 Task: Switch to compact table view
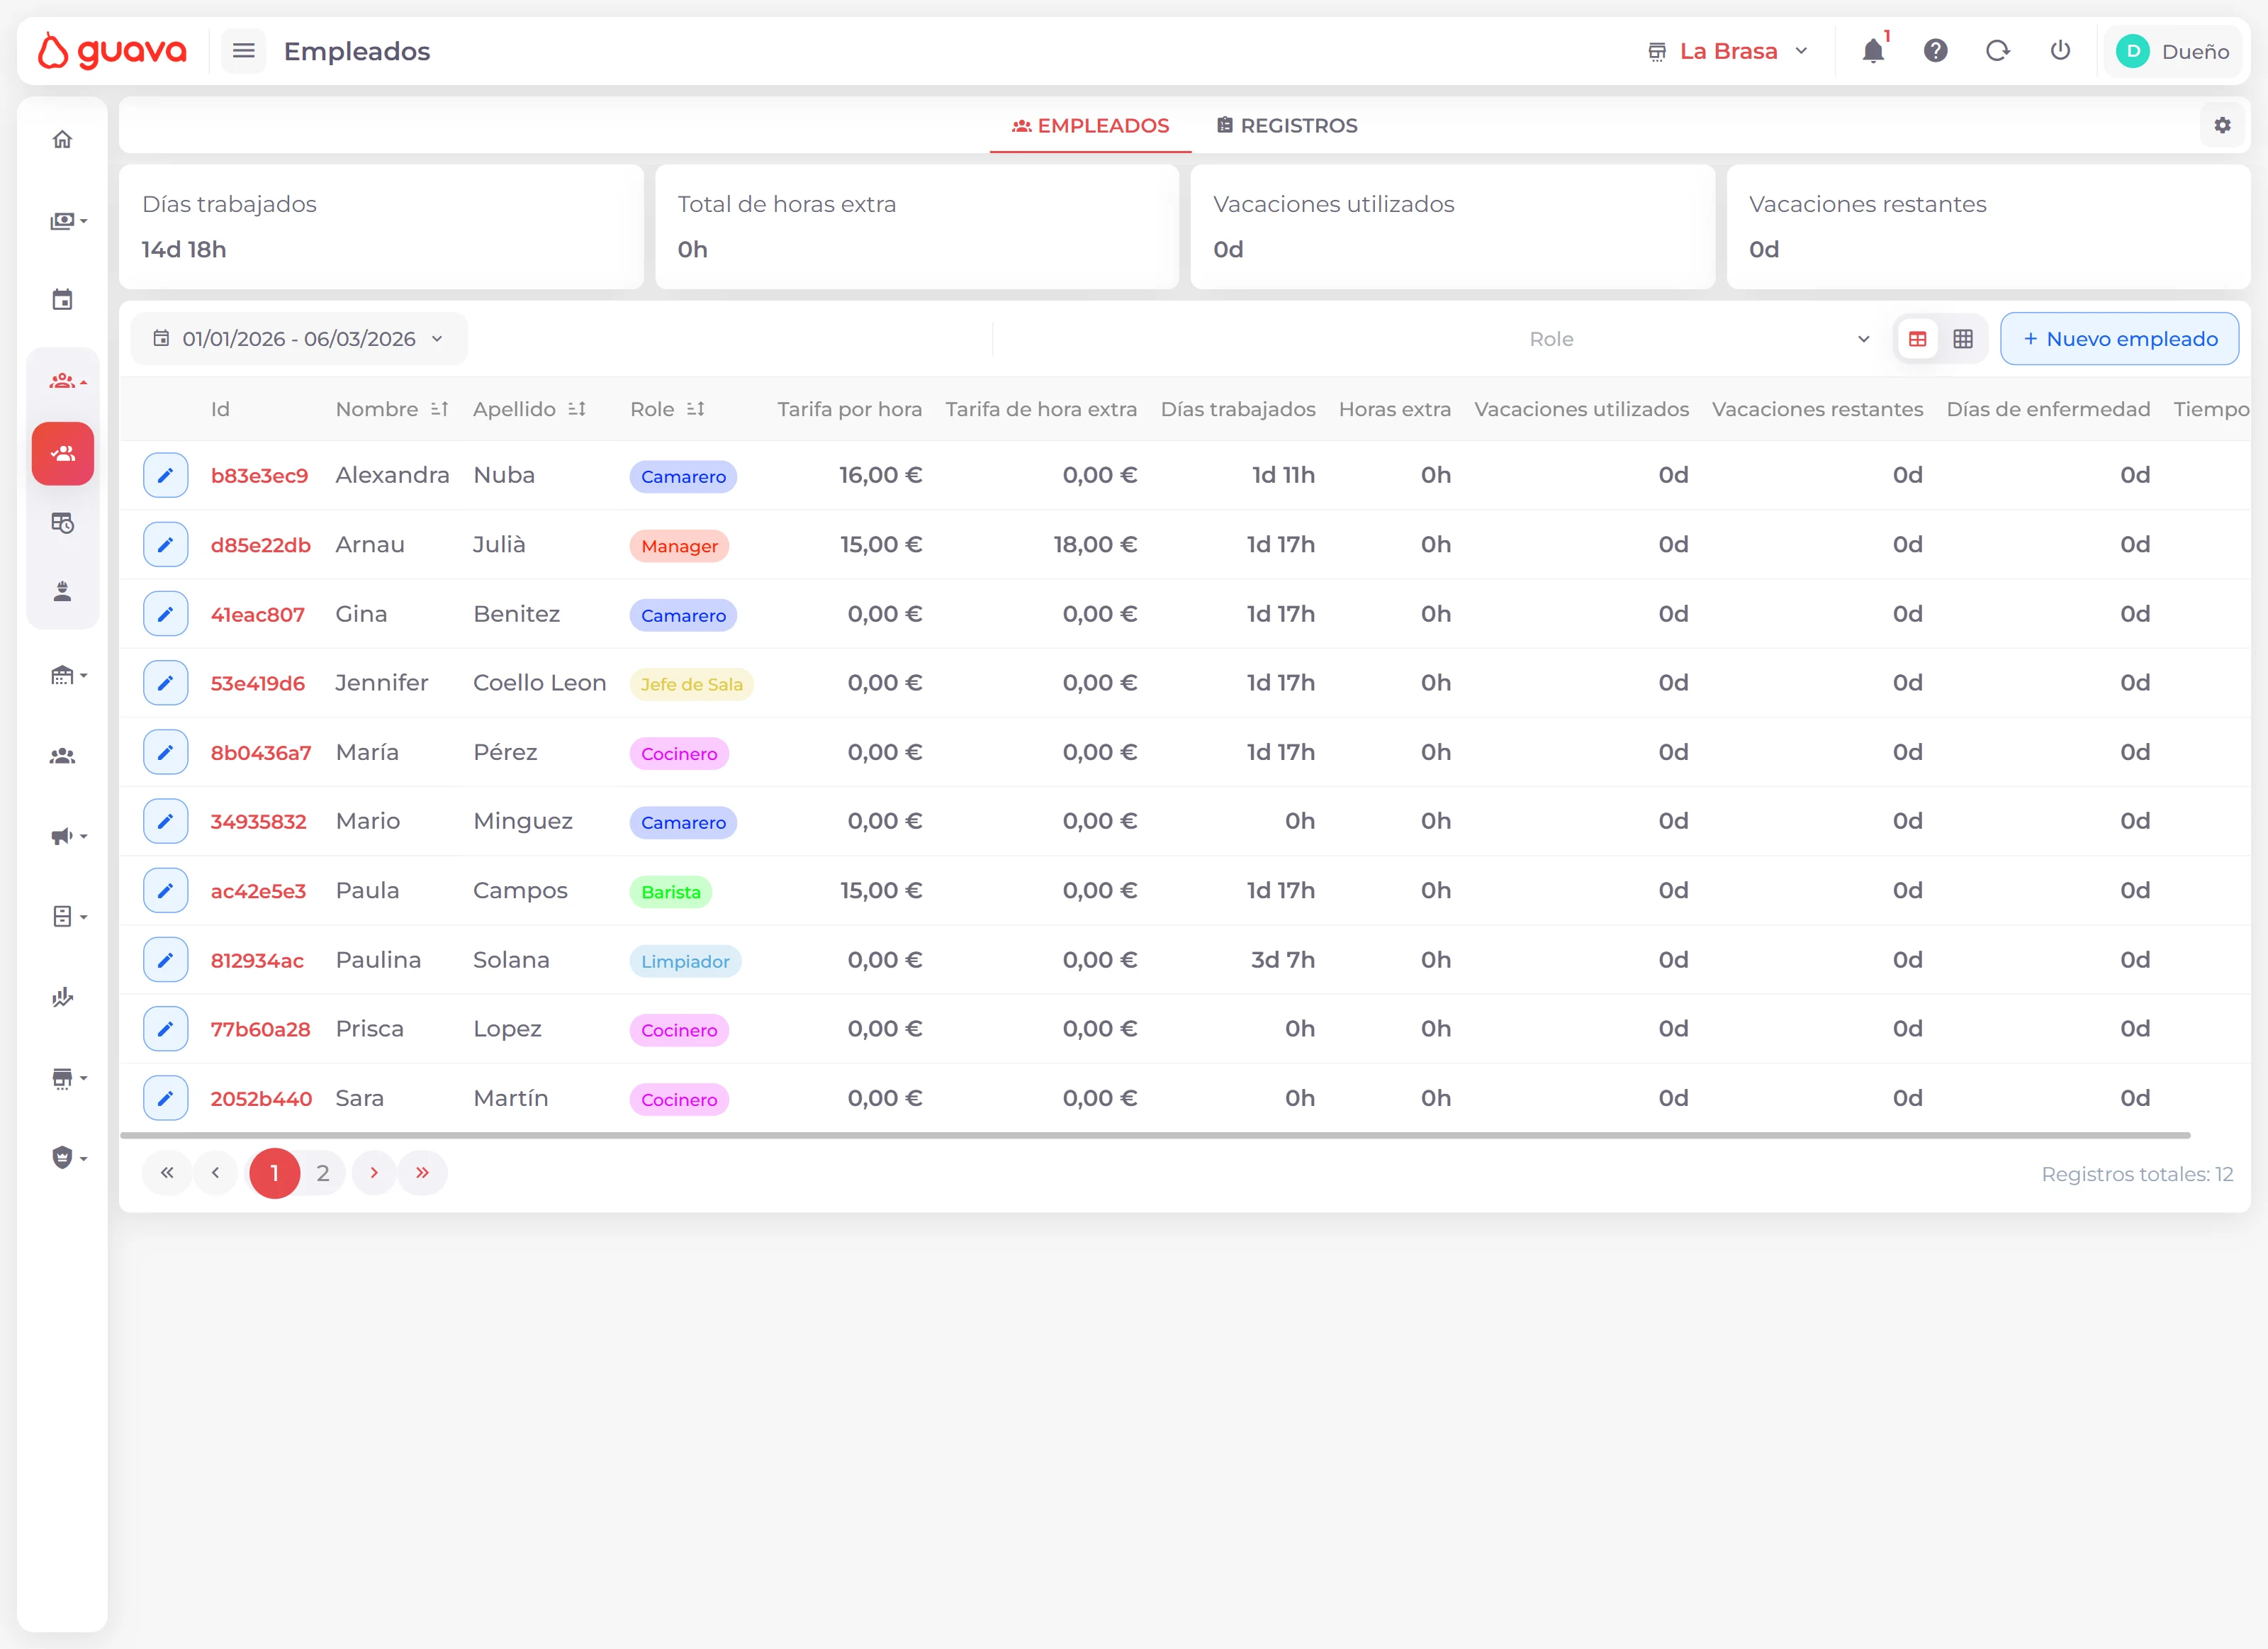[x=1917, y=339]
